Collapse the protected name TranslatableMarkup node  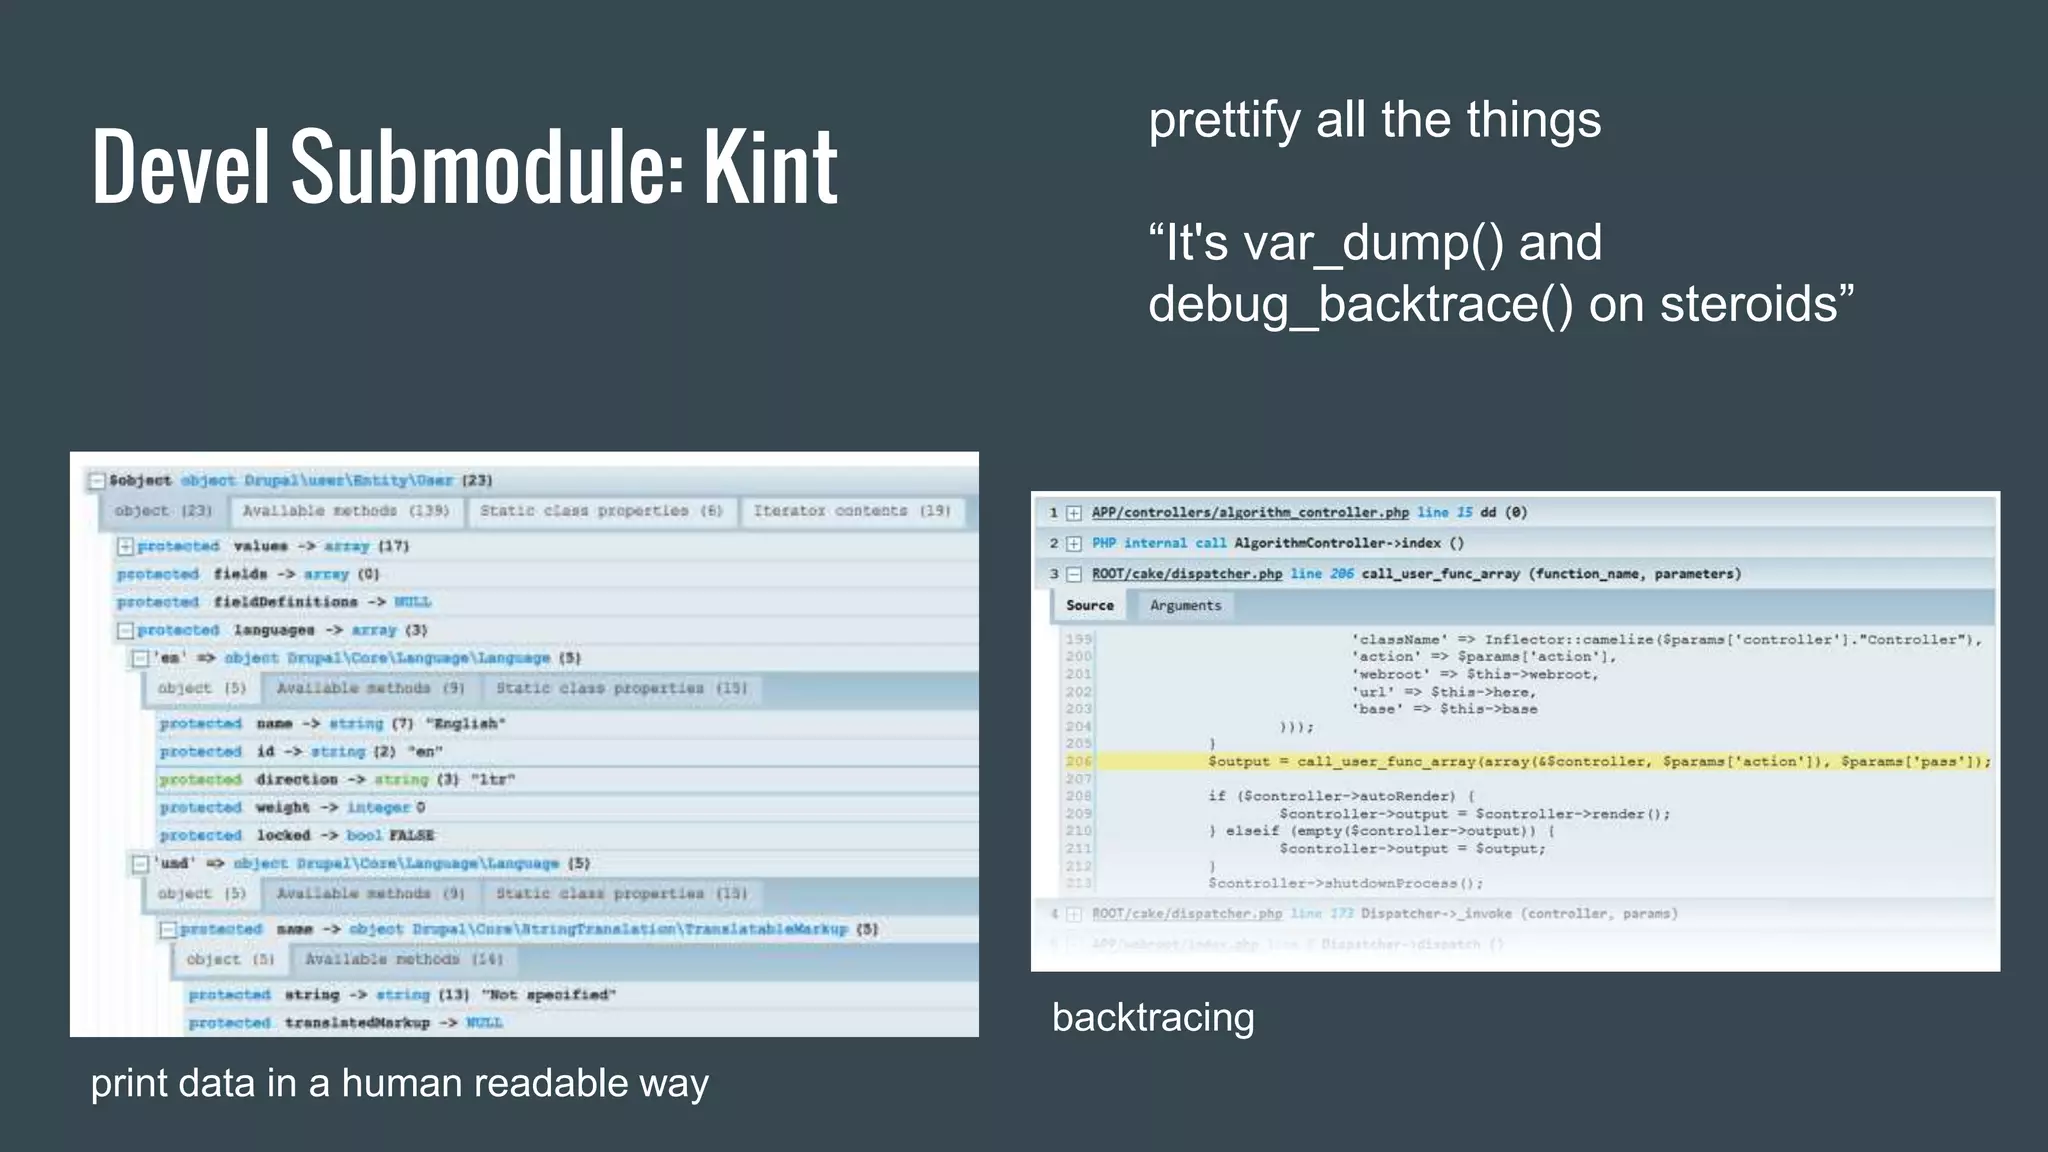click(x=169, y=929)
